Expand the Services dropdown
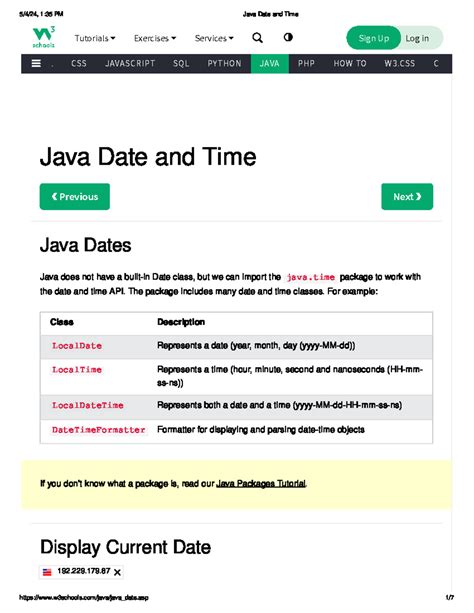 [x=214, y=38]
